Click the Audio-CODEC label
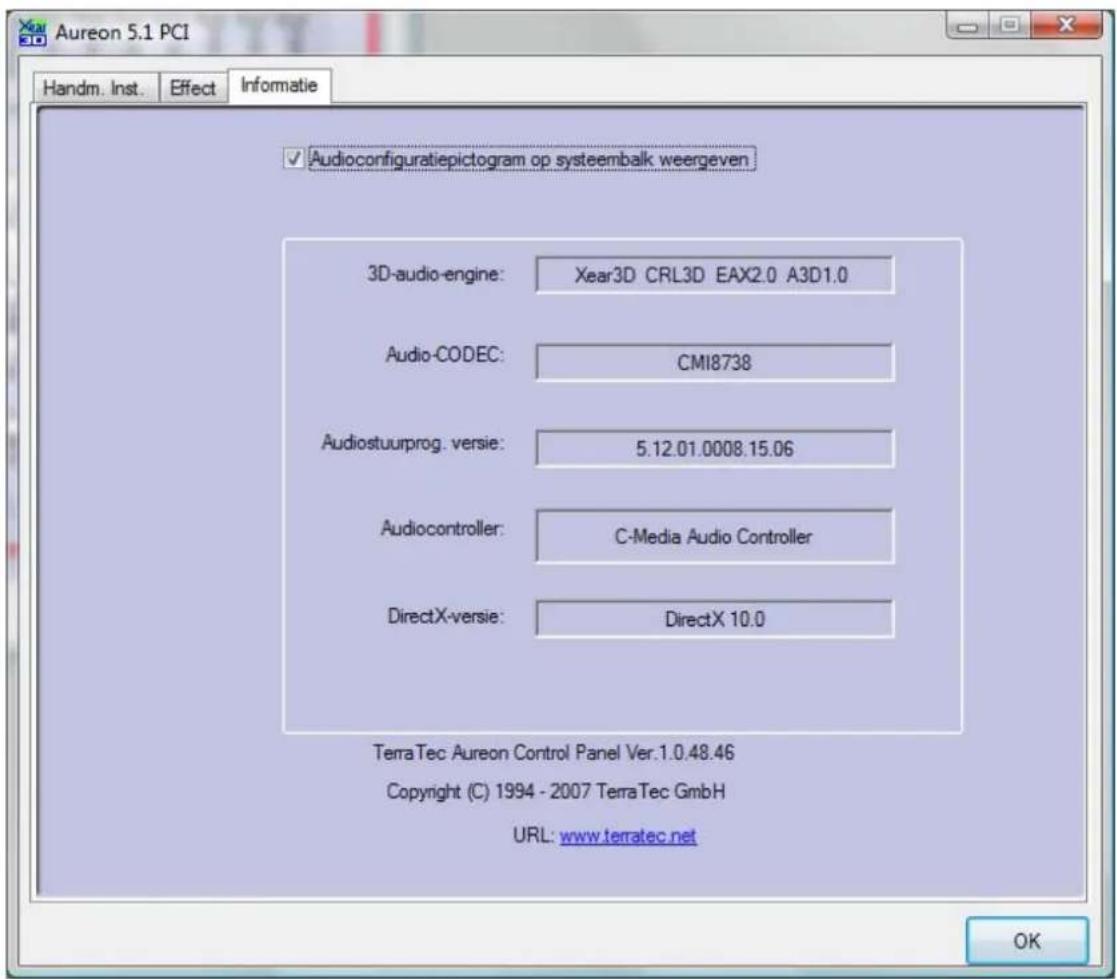1117x979 pixels. (x=445, y=354)
